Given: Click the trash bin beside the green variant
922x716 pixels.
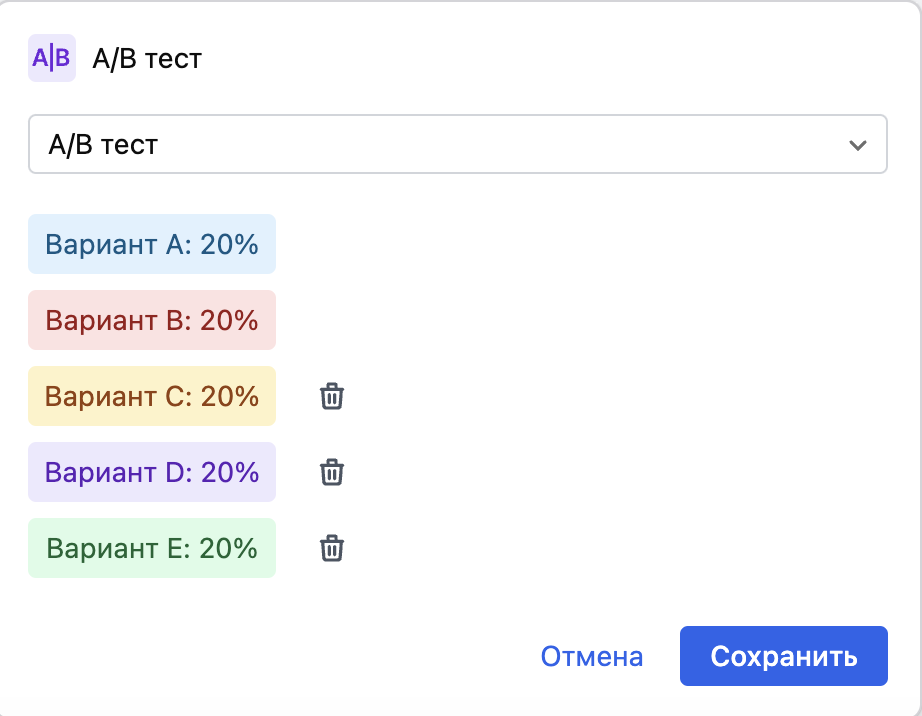Looking at the screenshot, I should (331, 548).
